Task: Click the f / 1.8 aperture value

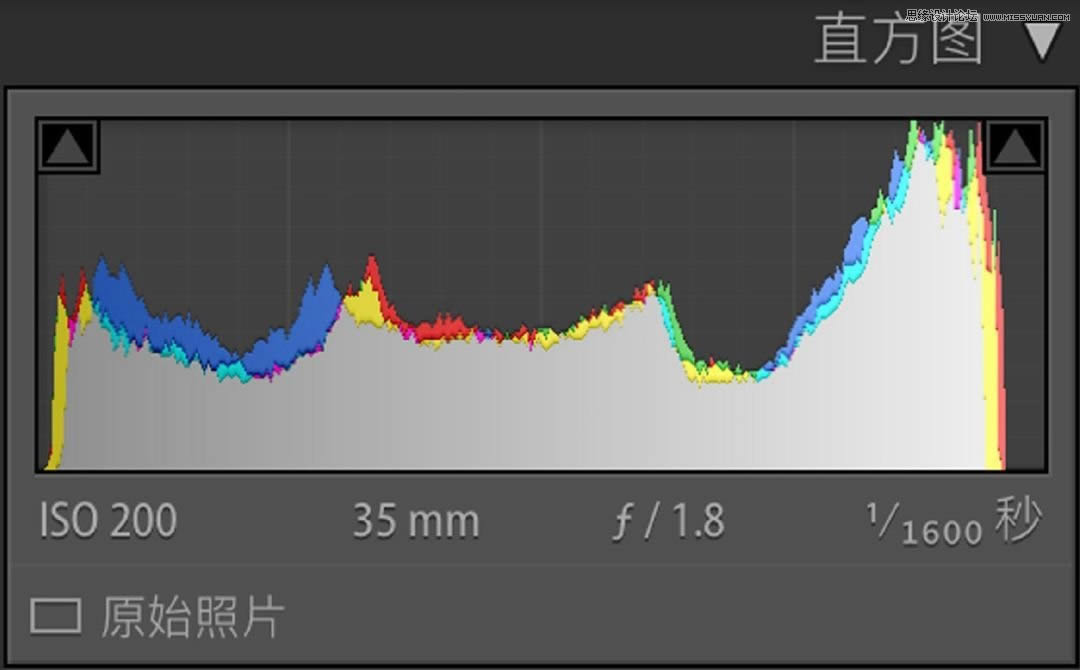Action: pos(667,522)
